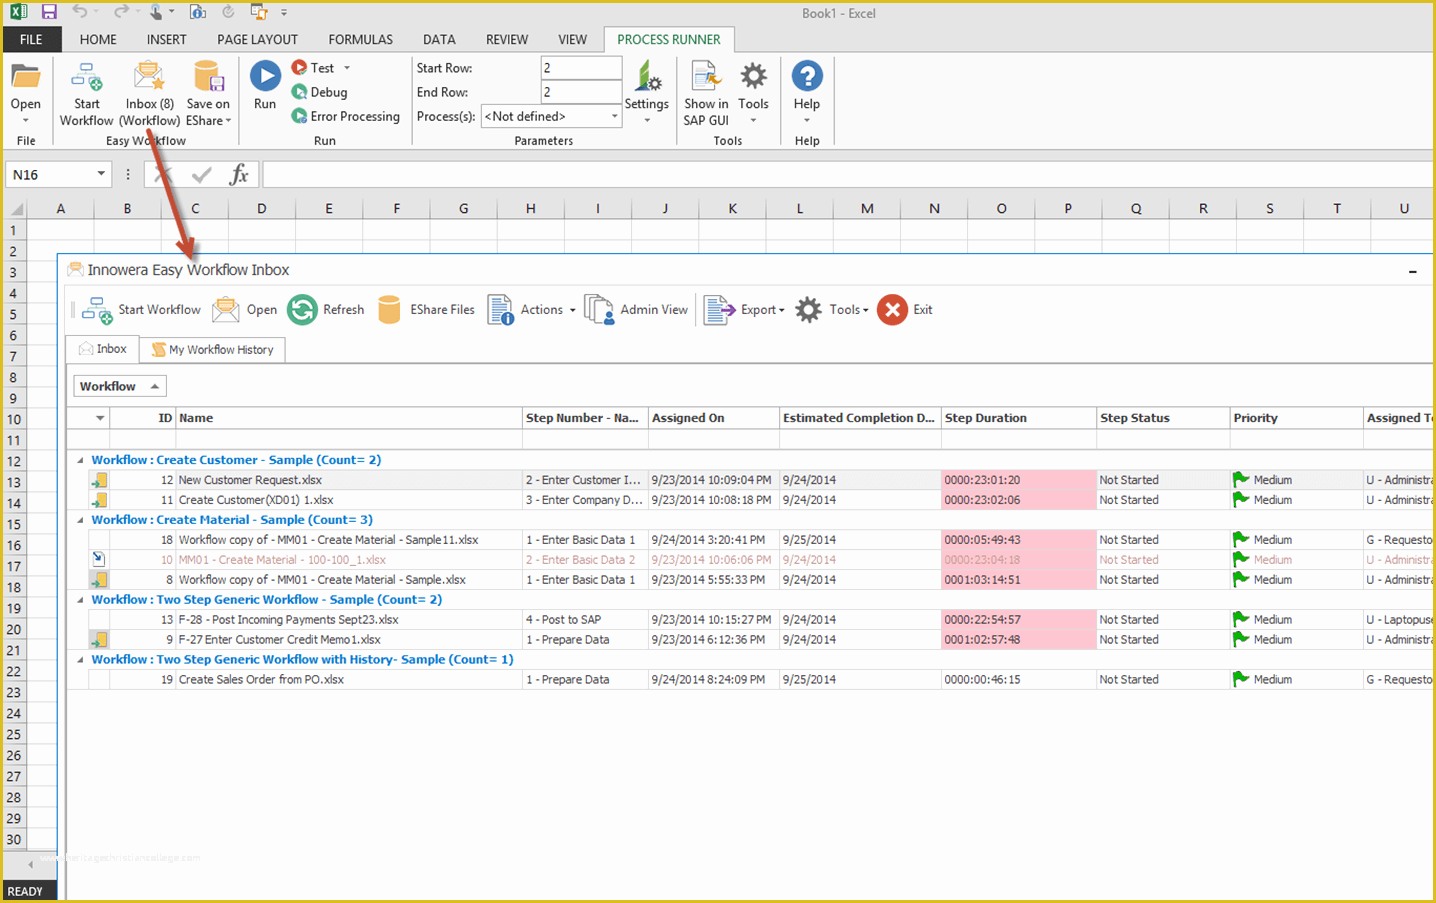
Task: Click duration cell 0000:23:01:20
Action: (1019, 480)
